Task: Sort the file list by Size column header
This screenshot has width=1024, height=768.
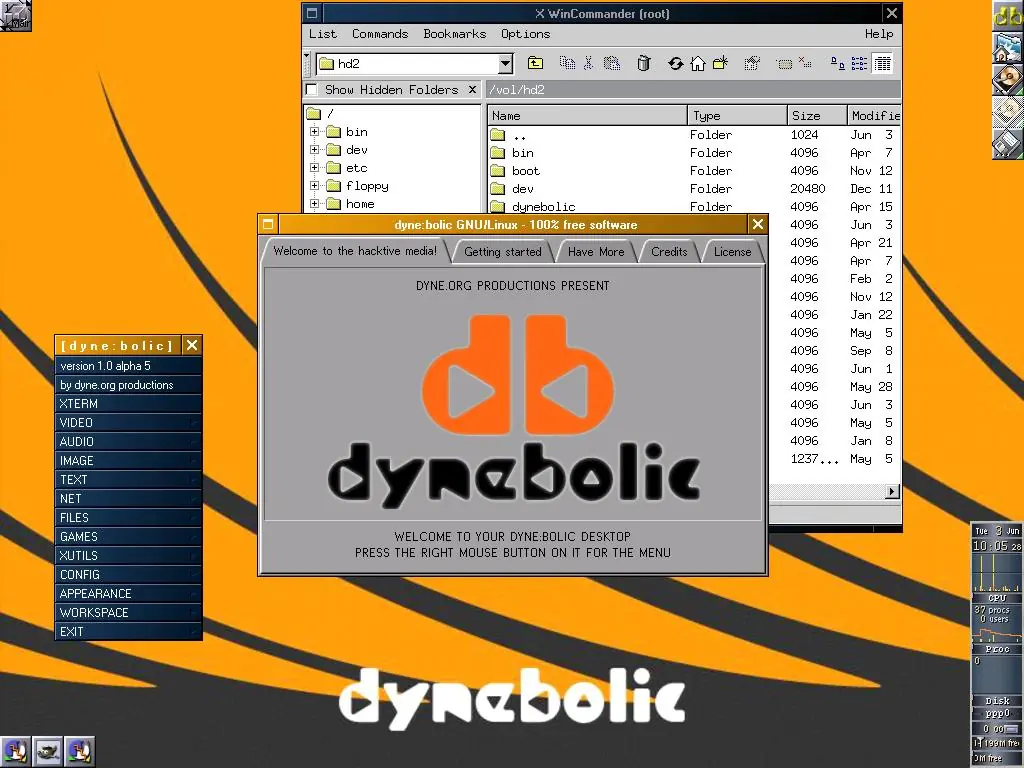Action: 816,116
